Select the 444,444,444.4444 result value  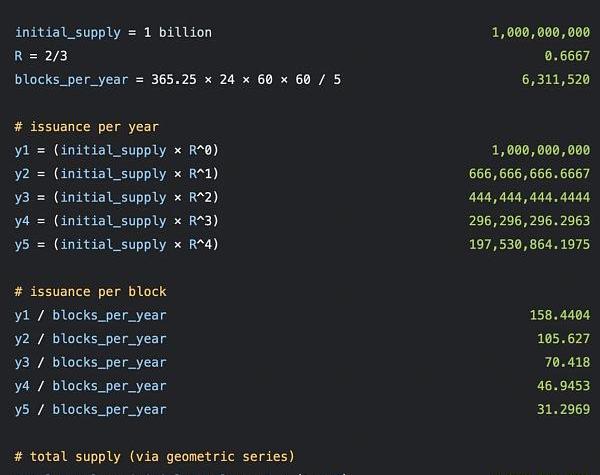click(x=529, y=197)
